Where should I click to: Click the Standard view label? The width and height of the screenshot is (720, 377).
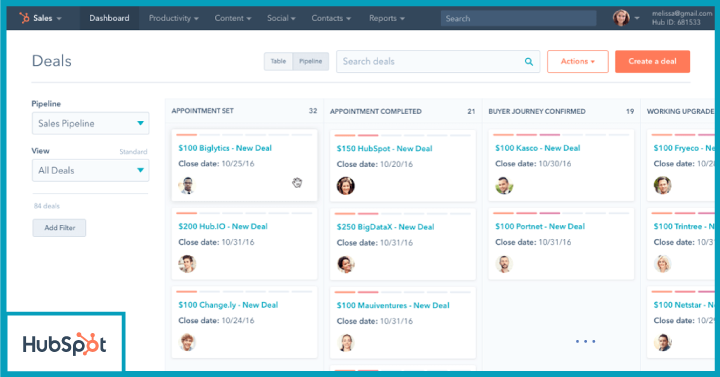tap(133, 152)
